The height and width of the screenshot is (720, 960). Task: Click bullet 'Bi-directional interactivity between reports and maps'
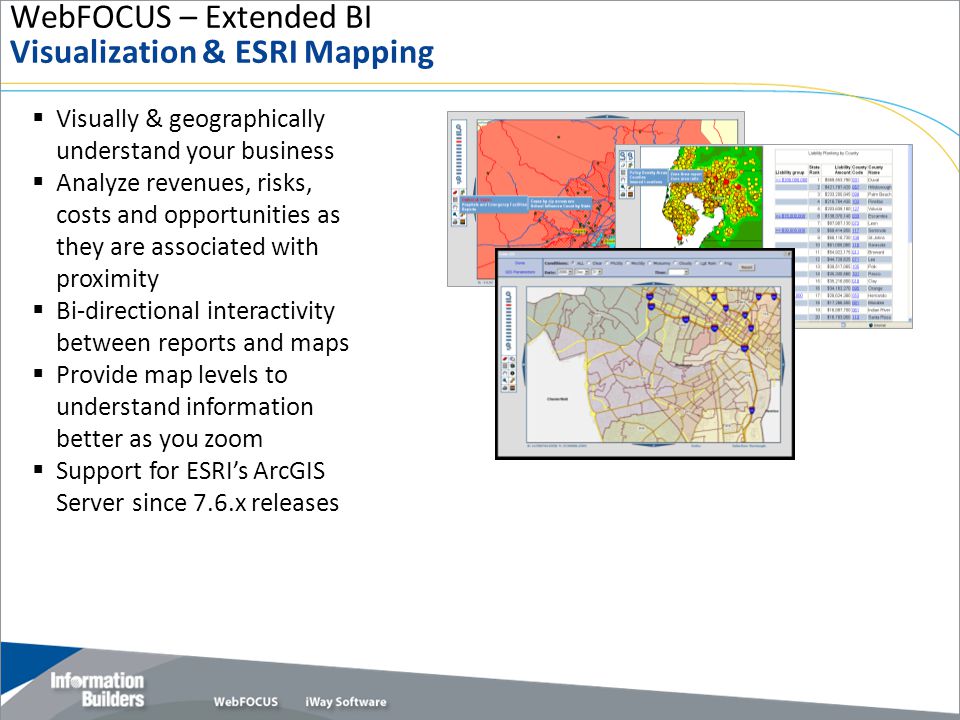click(x=202, y=326)
